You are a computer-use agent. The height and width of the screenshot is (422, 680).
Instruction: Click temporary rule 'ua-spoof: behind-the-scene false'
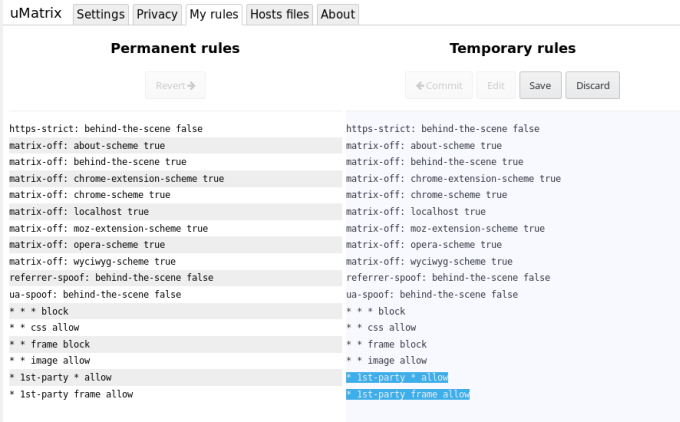pos(432,294)
